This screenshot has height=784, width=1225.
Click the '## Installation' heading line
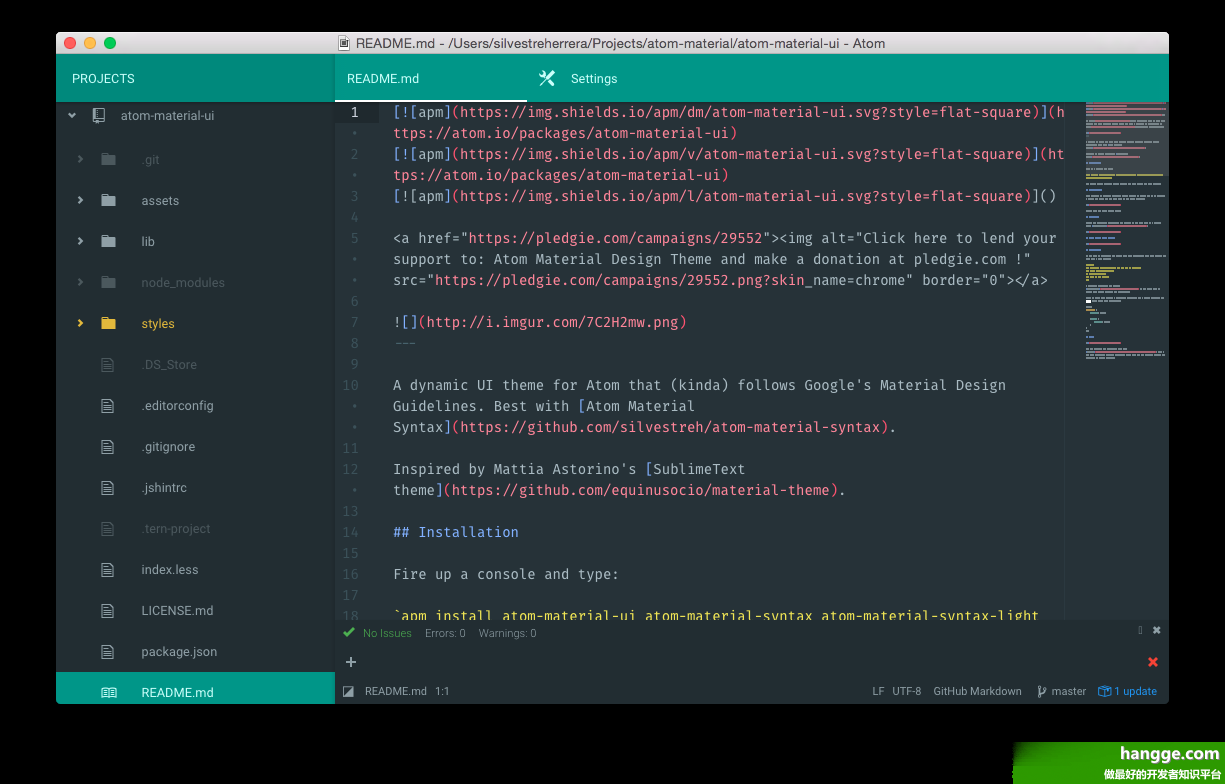(x=456, y=532)
